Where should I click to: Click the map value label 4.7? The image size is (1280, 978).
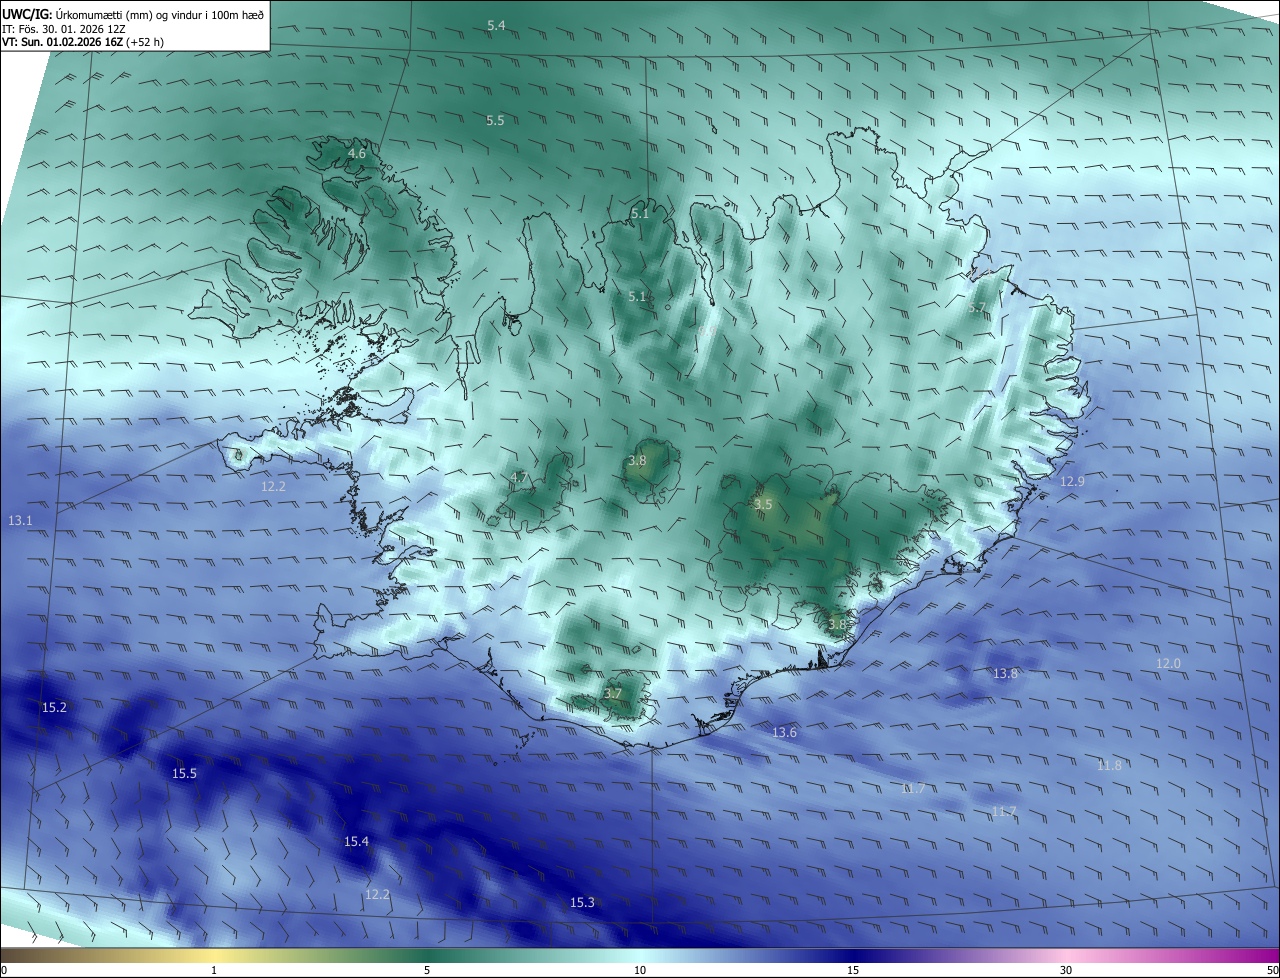(518, 478)
